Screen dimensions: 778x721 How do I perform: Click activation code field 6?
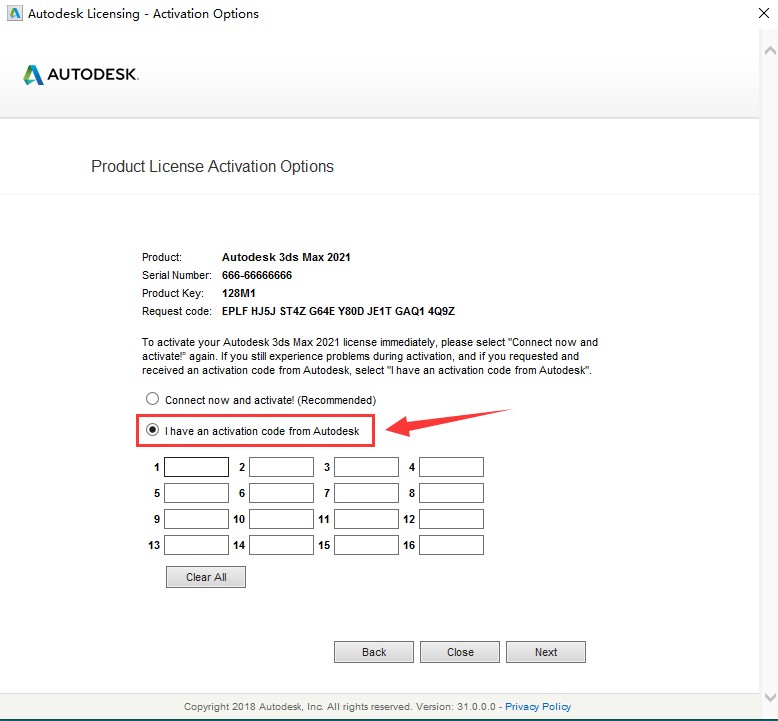pyautogui.click(x=281, y=493)
